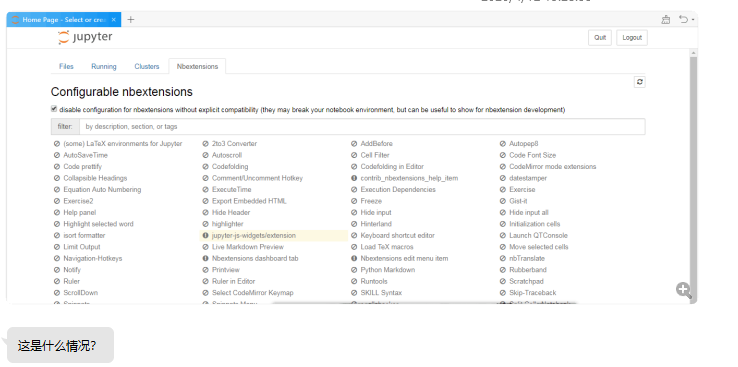
Task: Click the nbextensions filter input field
Action: (362, 127)
